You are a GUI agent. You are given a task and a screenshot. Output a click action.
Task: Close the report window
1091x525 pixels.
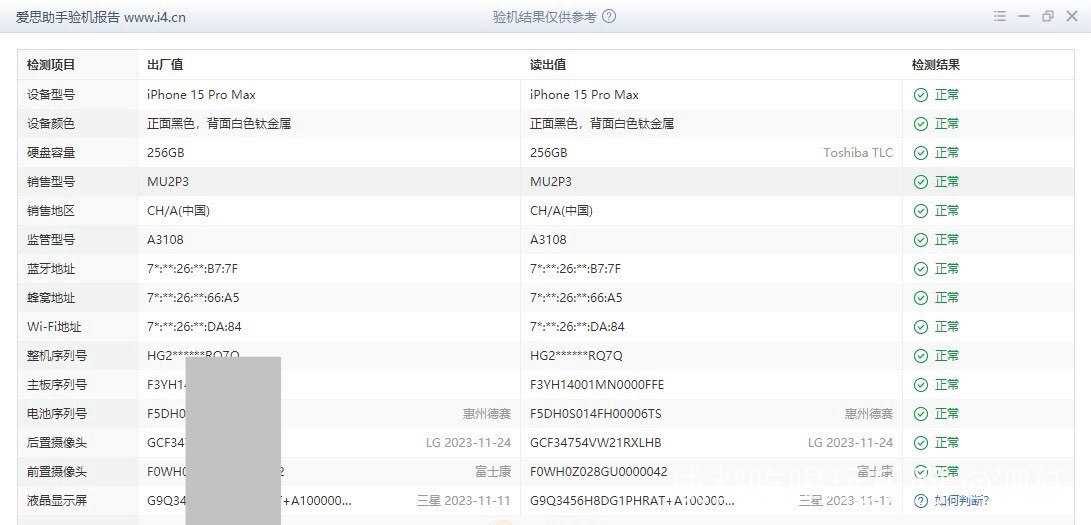point(1072,17)
